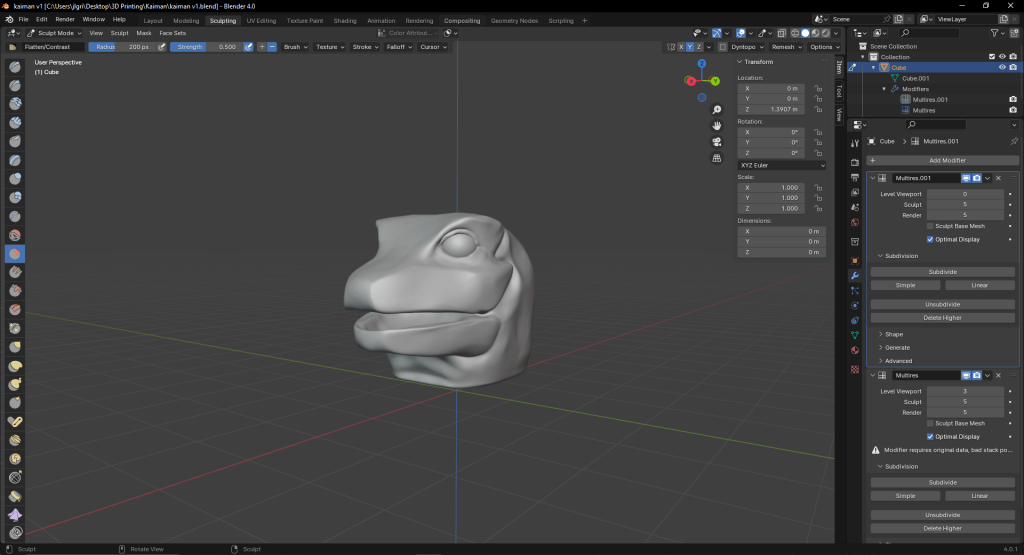The height and width of the screenshot is (555, 1024).
Task: Switch to the Modeling workspace tab
Action: coord(186,20)
